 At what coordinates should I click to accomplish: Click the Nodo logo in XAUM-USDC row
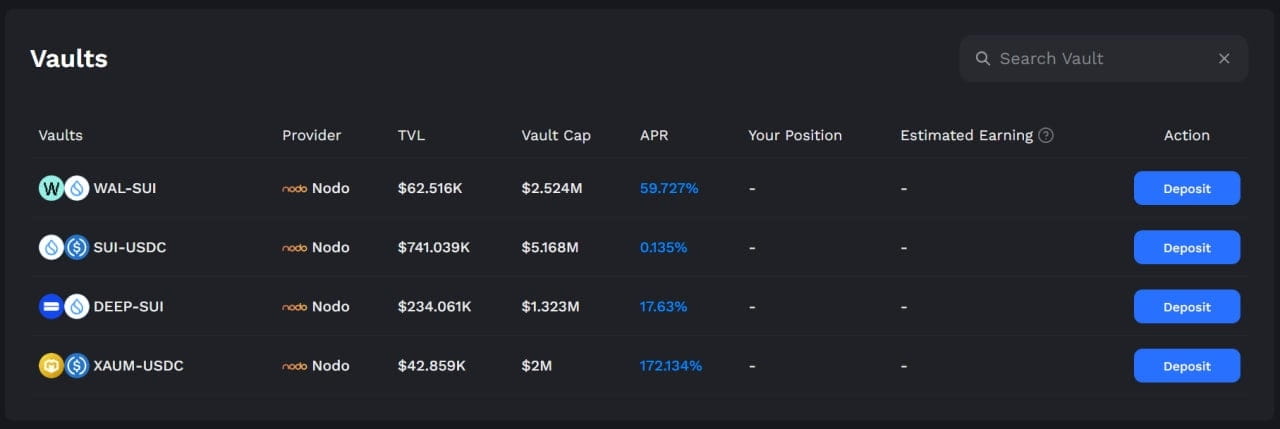point(294,366)
